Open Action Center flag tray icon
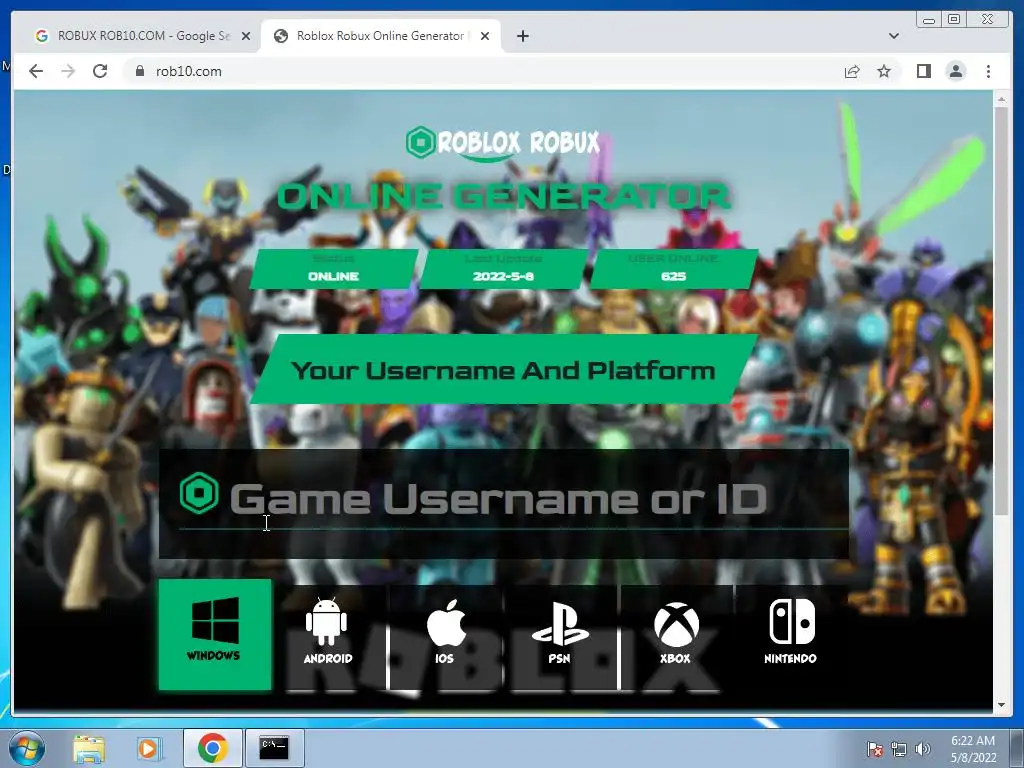This screenshot has width=1024, height=768. point(875,750)
